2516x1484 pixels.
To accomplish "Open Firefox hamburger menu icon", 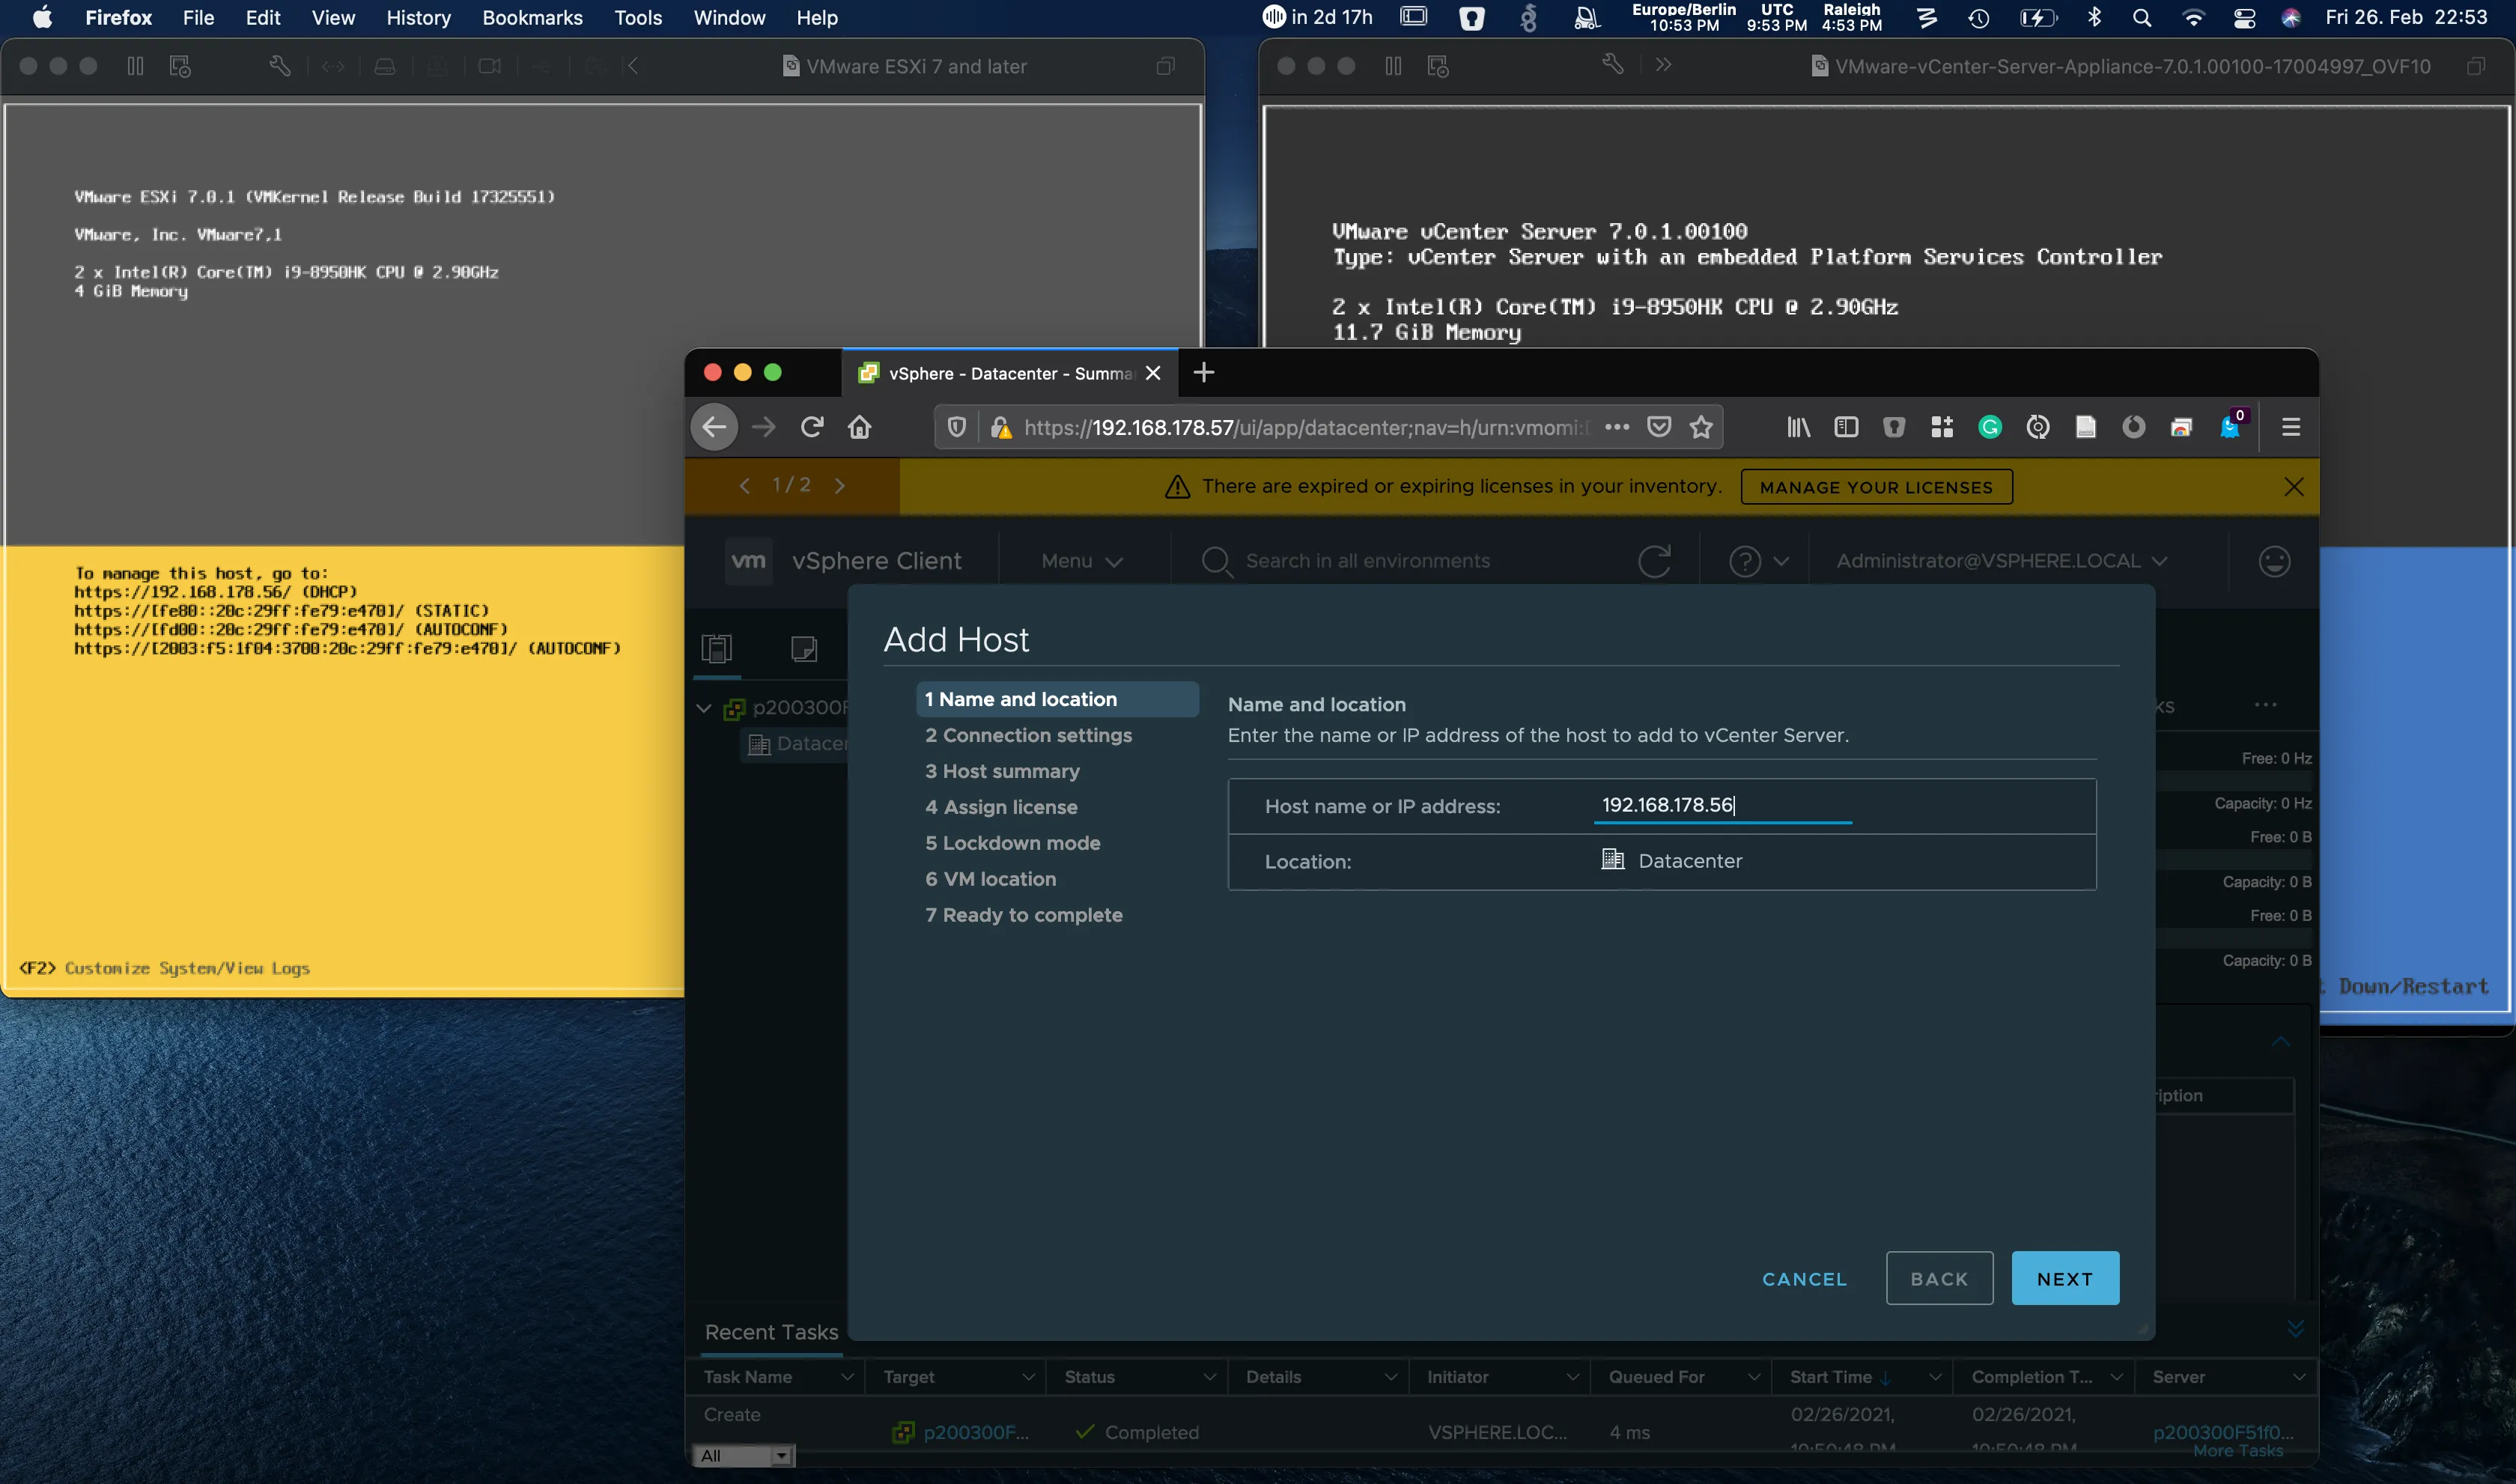I will point(2291,428).
